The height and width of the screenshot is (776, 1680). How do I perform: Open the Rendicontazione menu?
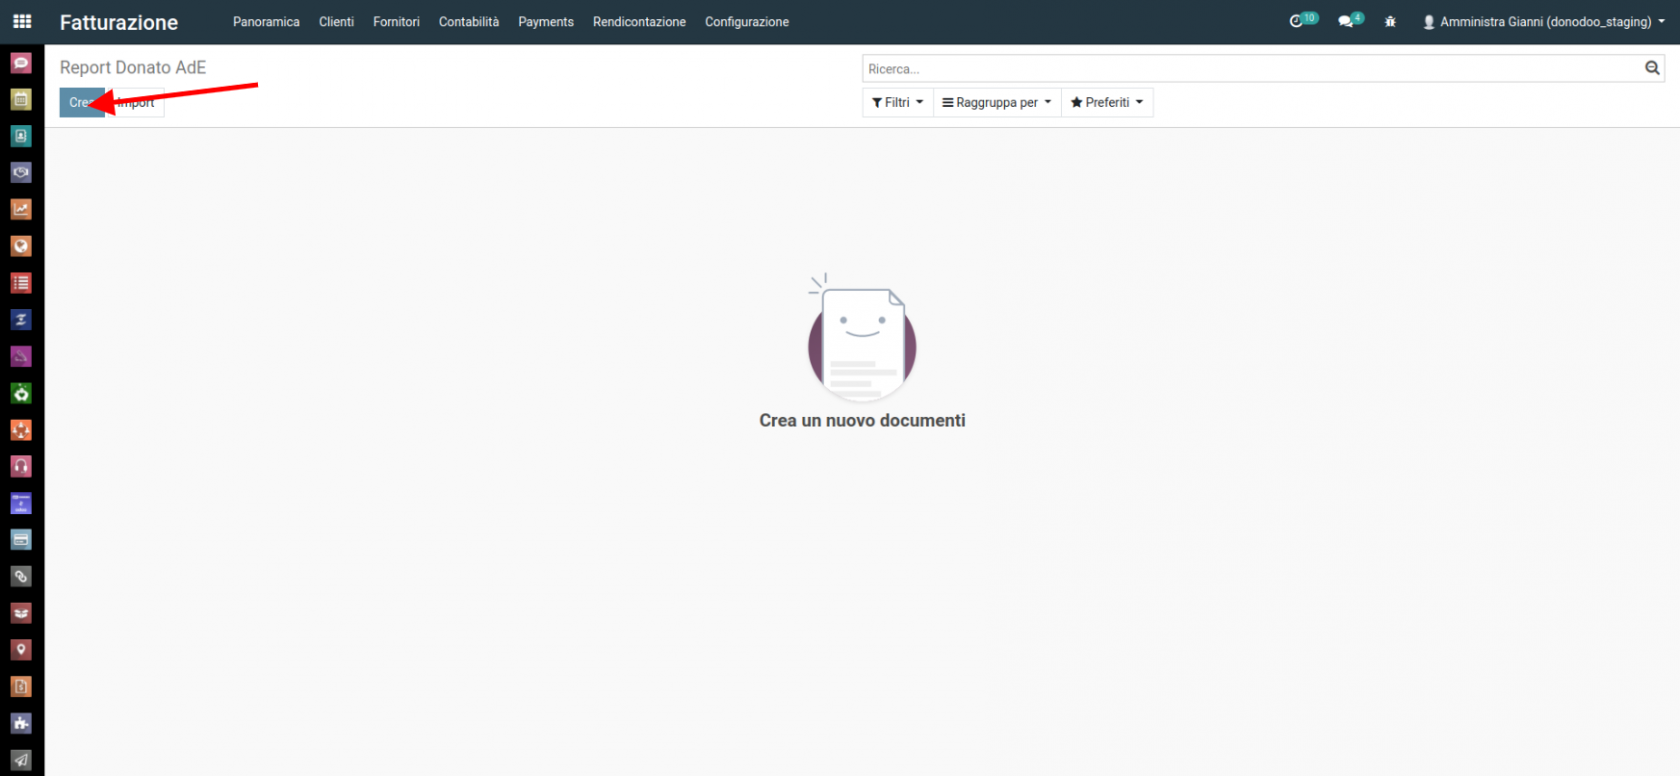pyautogui.click(x=639, y=21)
